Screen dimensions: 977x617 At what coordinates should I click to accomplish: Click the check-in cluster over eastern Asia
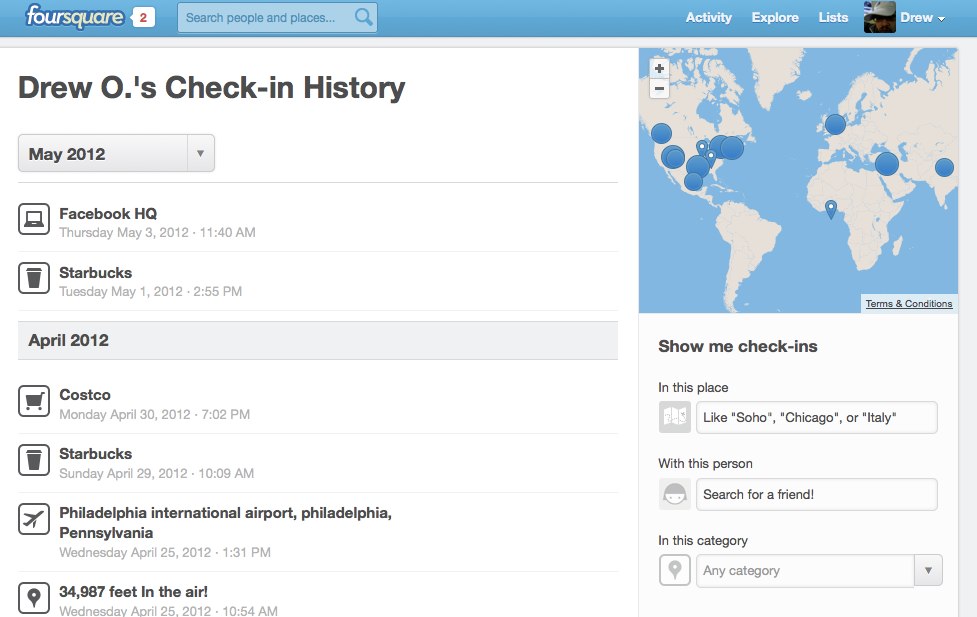pos(945,167)
